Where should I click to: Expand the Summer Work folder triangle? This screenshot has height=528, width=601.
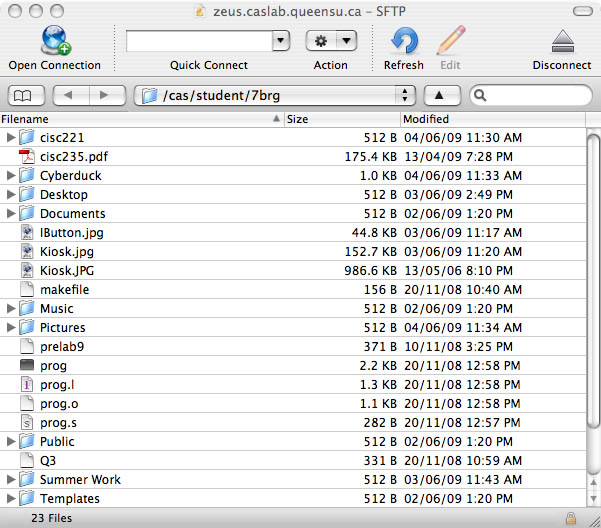pyautogui.click(x=11, y=479)
